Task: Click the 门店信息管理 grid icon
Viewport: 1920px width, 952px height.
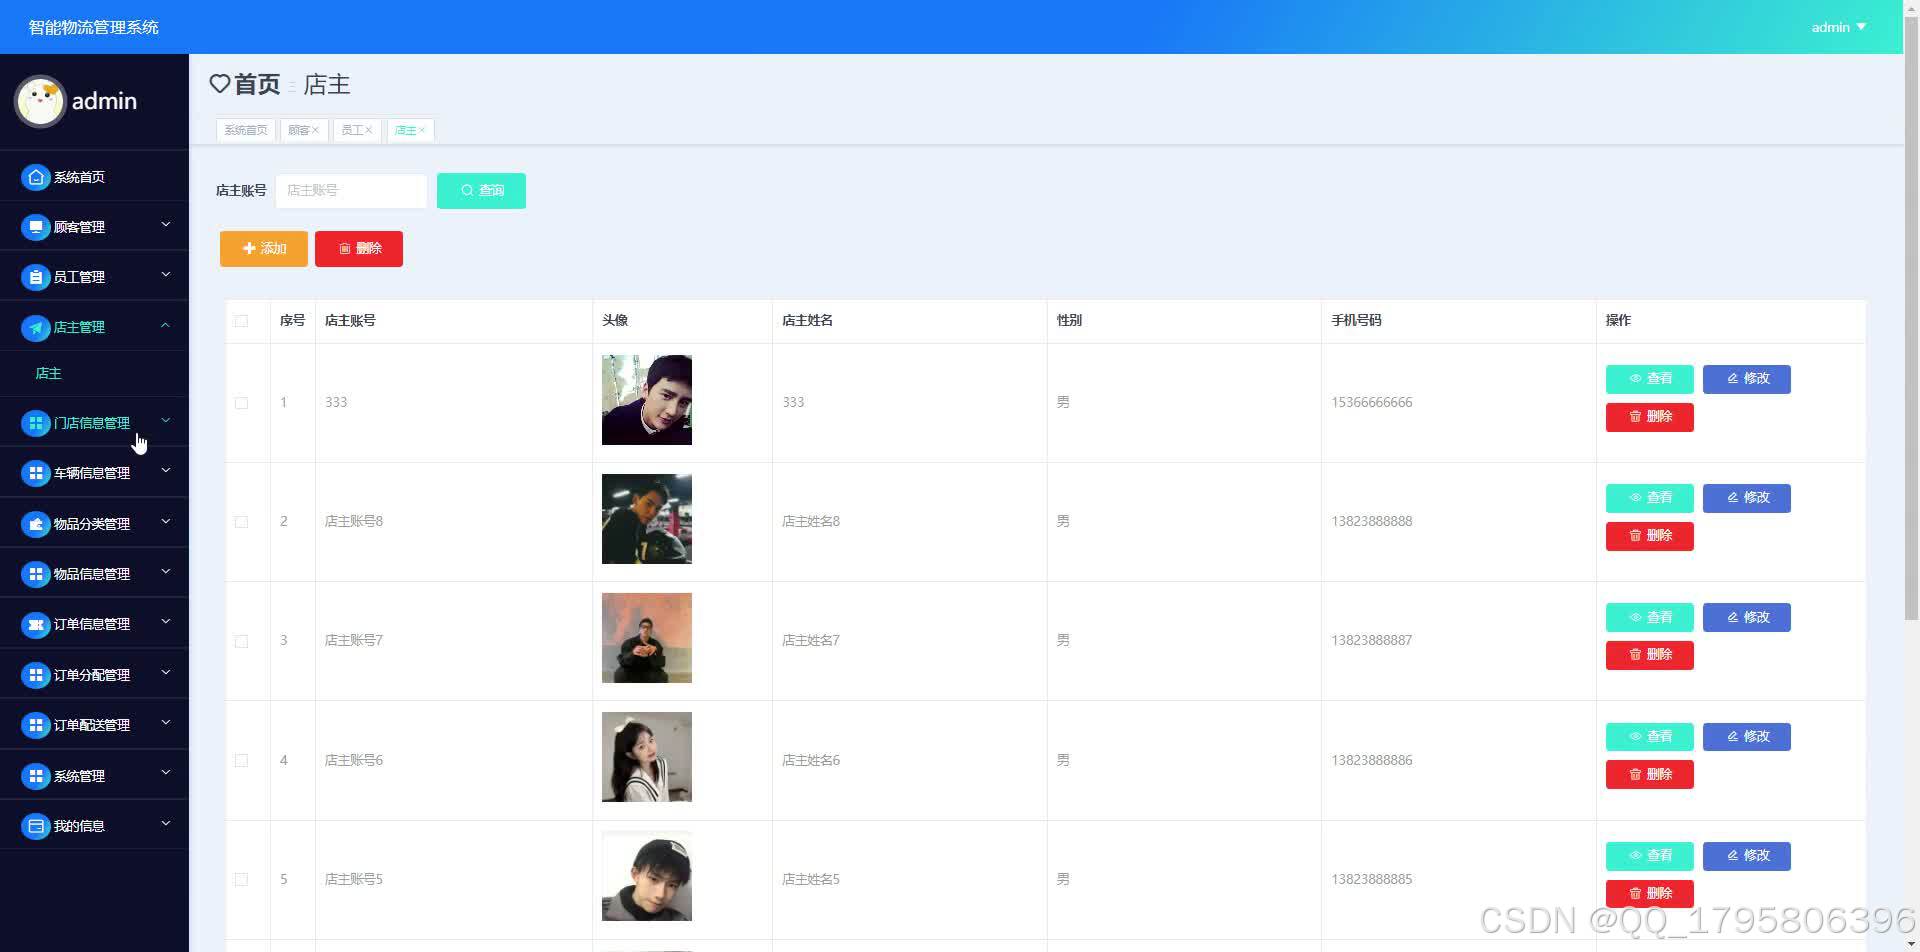Action: click(36, 423)
